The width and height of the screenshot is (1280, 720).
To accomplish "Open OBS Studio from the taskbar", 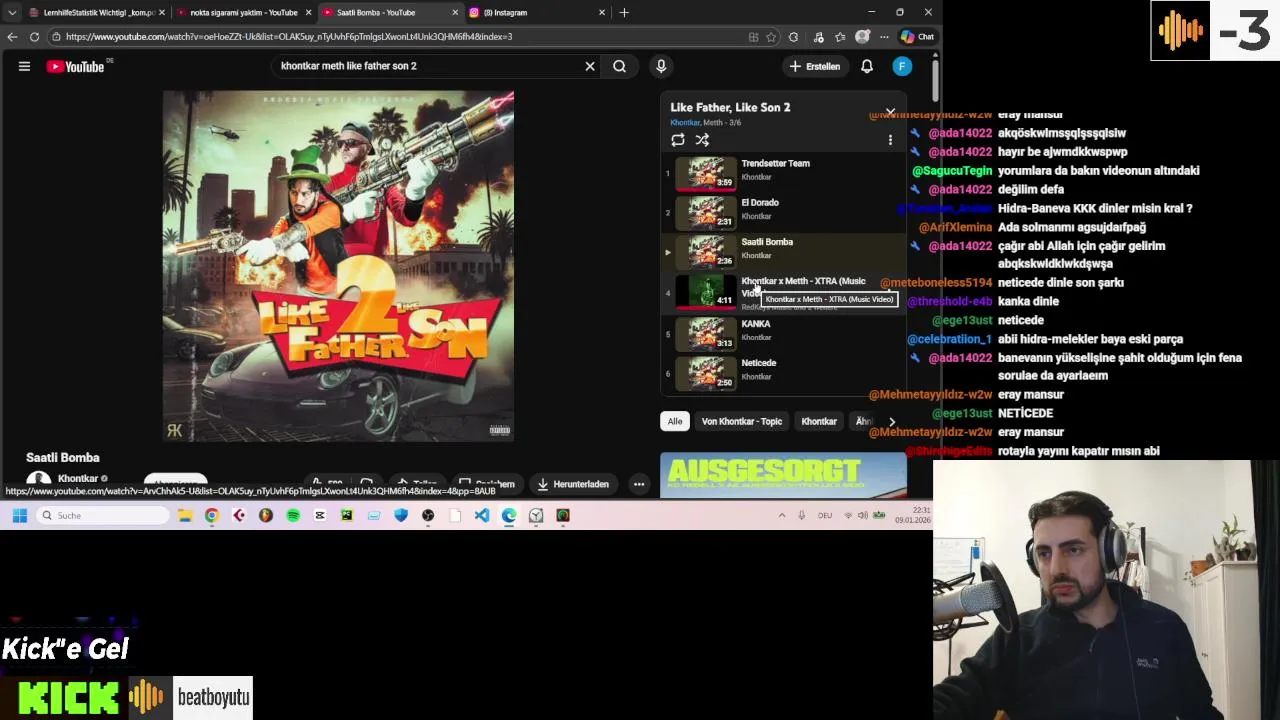I will pyautogui.click(x=428, y=515).
